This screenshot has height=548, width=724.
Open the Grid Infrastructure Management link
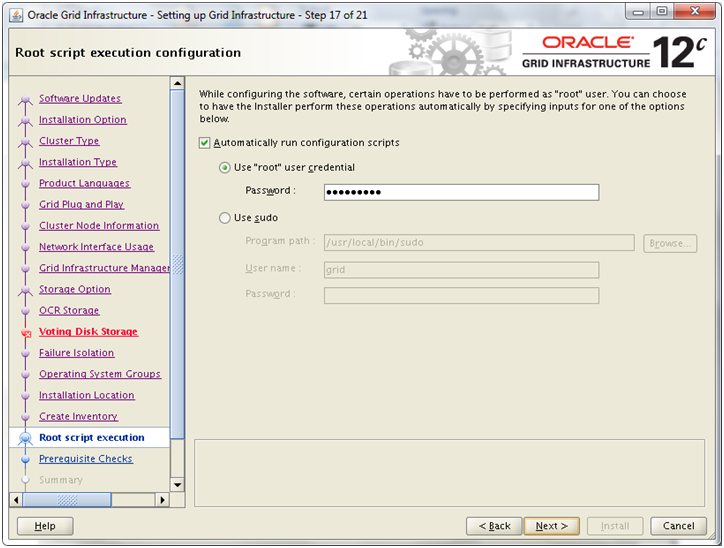pyautogui.click(x=104, y=268)
